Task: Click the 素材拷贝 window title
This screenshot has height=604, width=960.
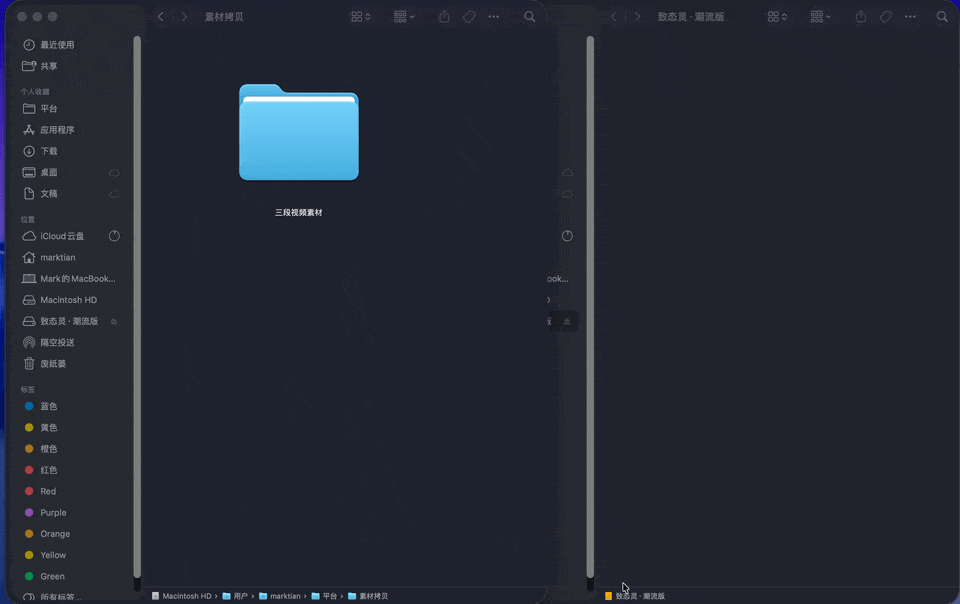Action: coord(224,17)
